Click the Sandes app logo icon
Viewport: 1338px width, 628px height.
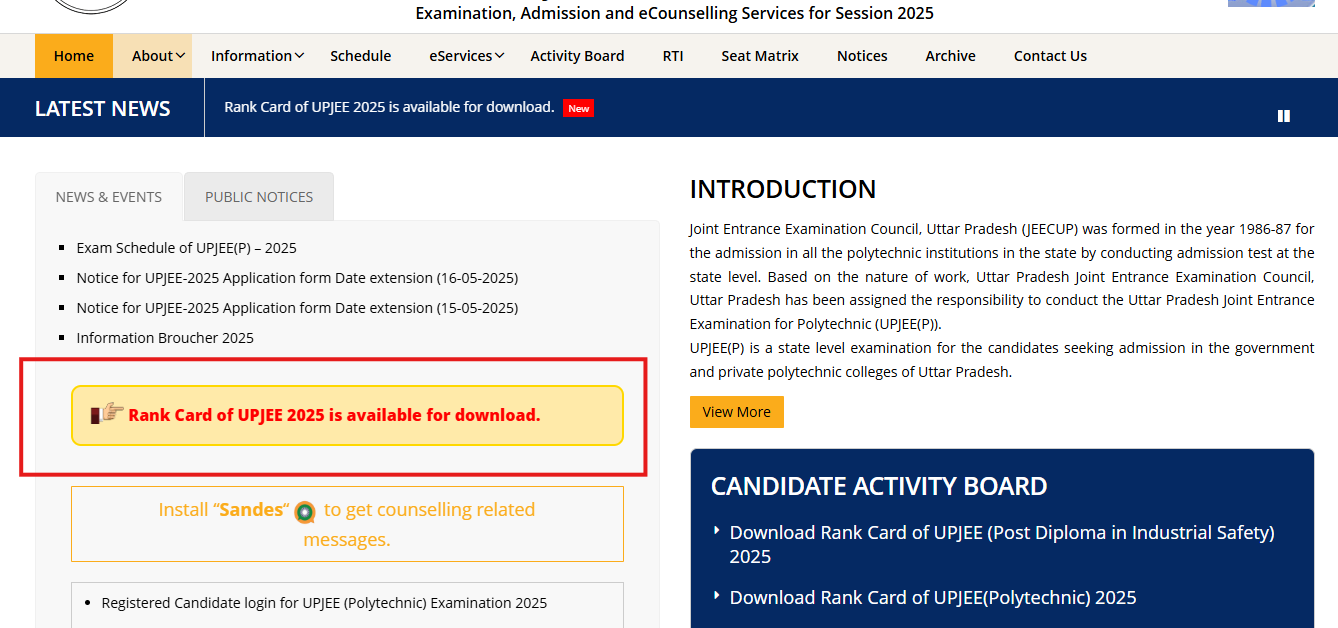pyautogui.click(x=305, y=512)
